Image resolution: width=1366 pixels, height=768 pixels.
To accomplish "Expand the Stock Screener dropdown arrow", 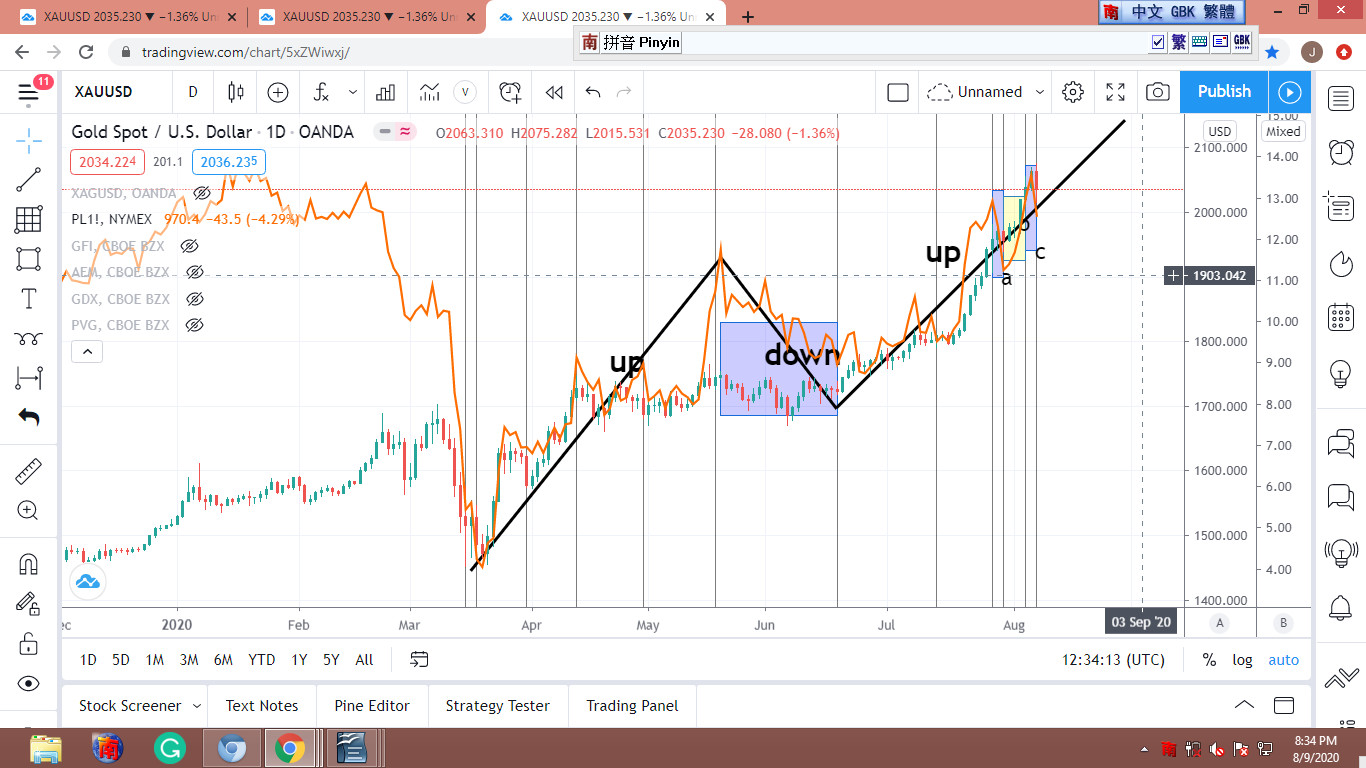I will pos(197,706).
